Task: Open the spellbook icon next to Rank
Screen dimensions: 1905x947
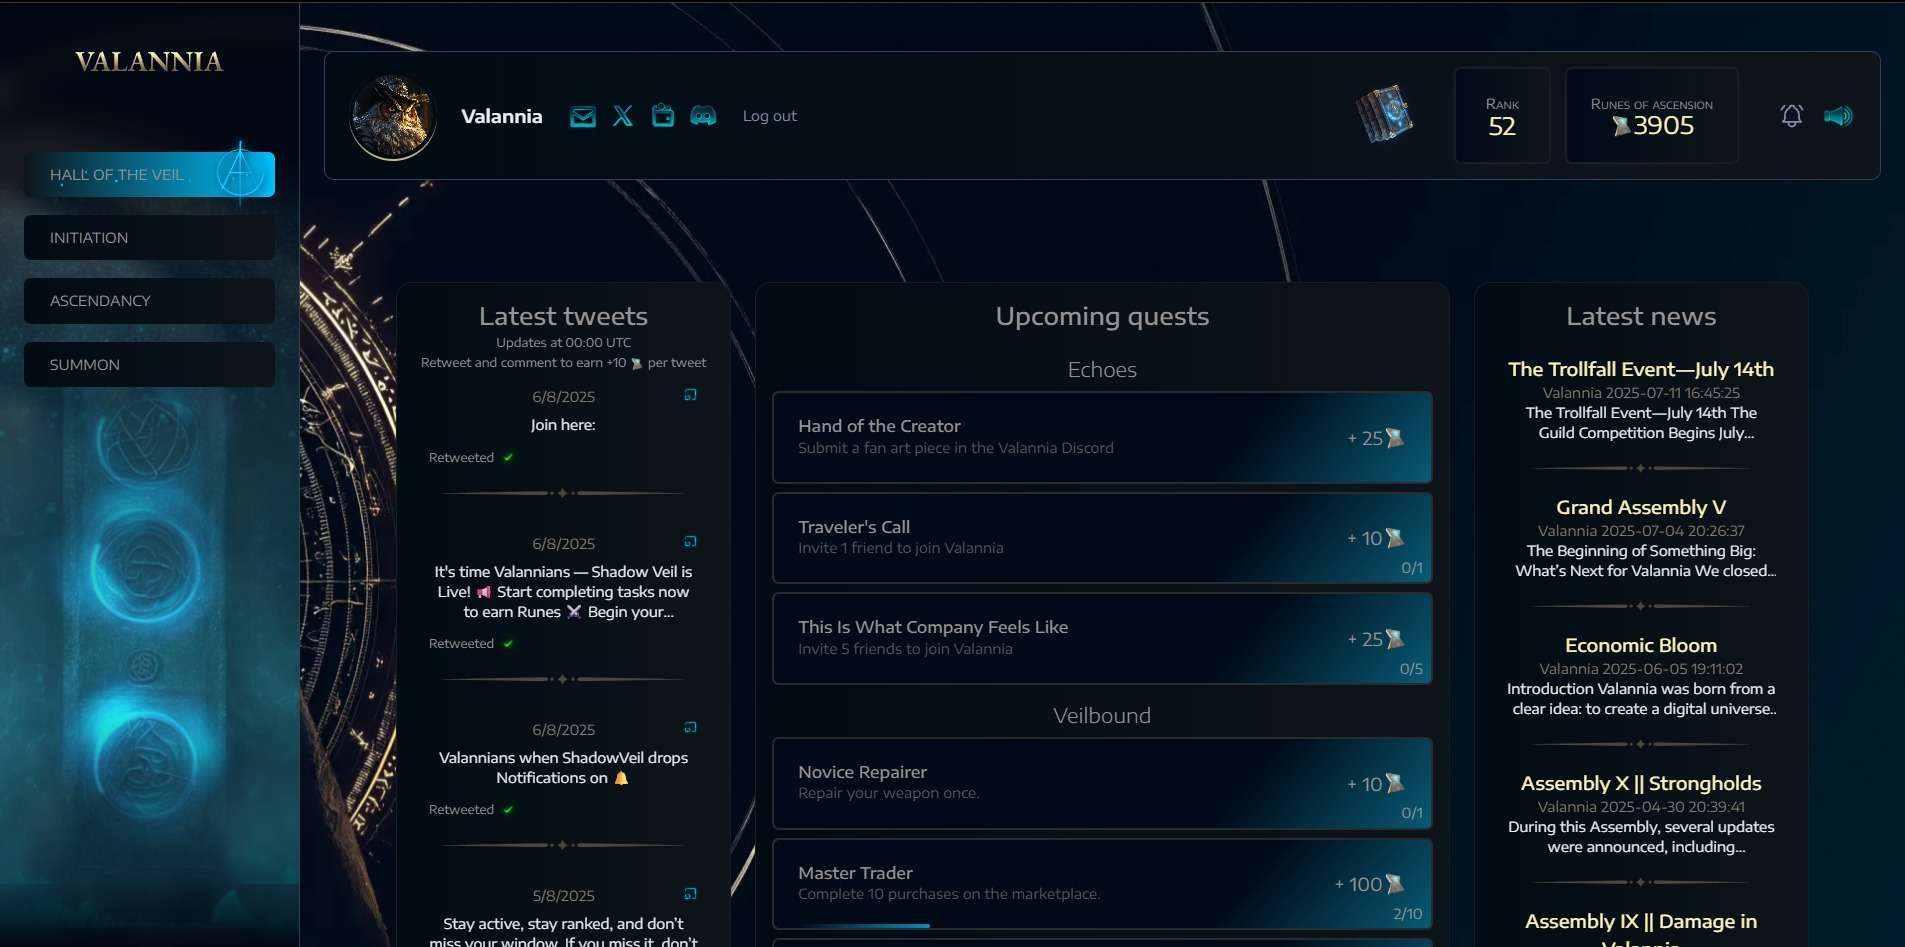Action: (x=1385, y=114)
